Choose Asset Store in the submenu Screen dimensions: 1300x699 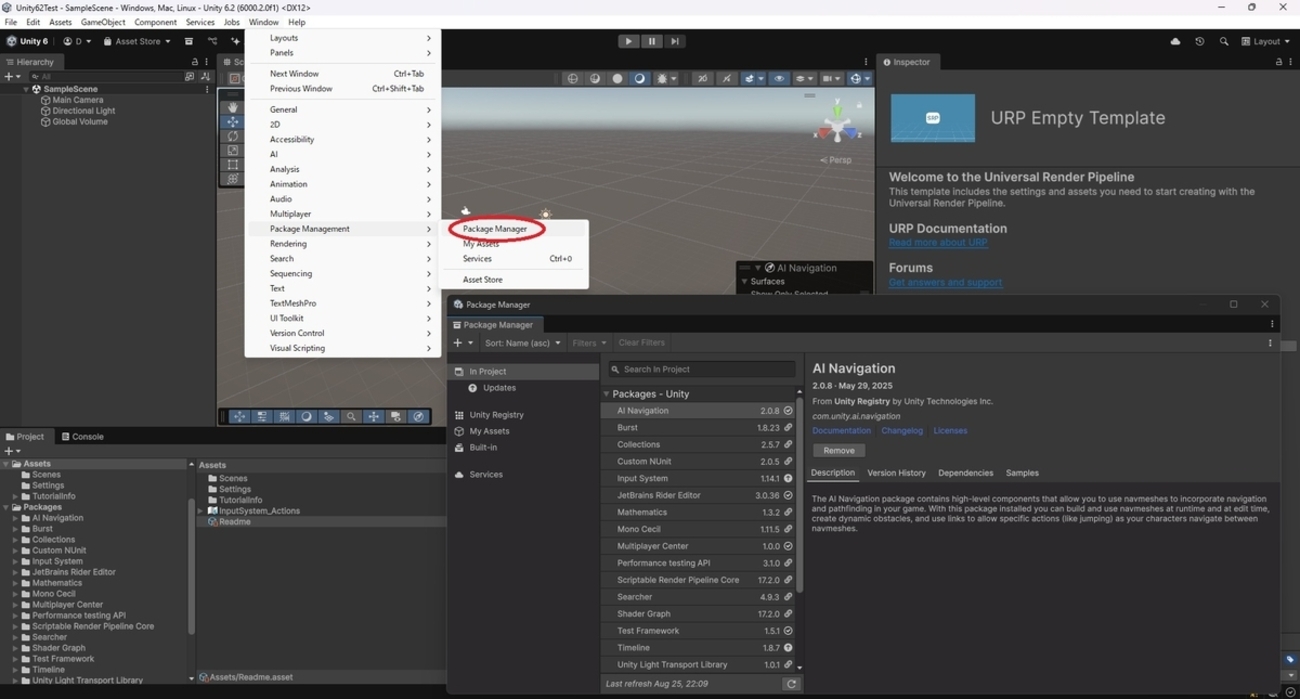[482, 280]
